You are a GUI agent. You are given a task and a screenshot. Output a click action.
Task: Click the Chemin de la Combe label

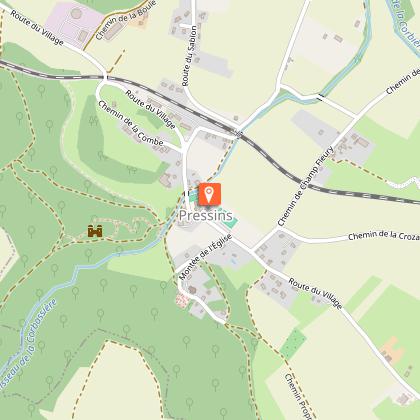click(130, 124)
